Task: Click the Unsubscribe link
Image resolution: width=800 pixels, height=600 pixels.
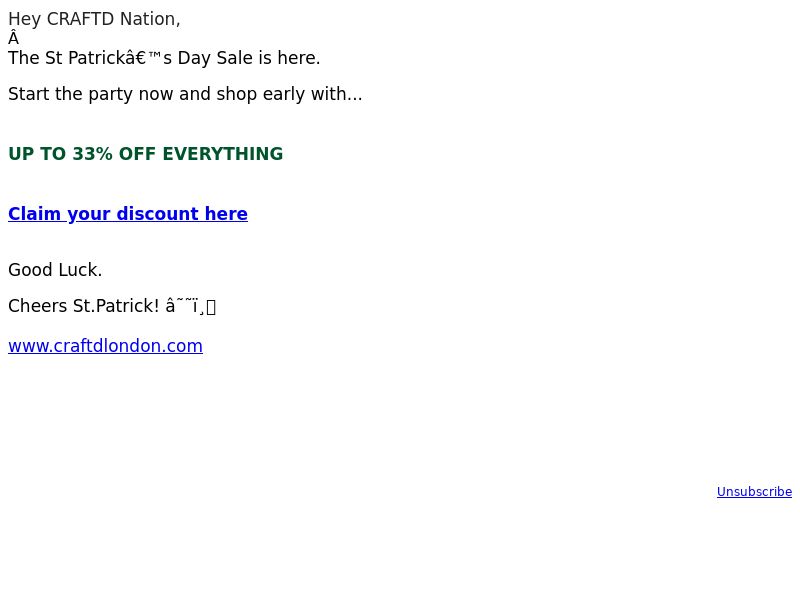Action: [754, 492]
